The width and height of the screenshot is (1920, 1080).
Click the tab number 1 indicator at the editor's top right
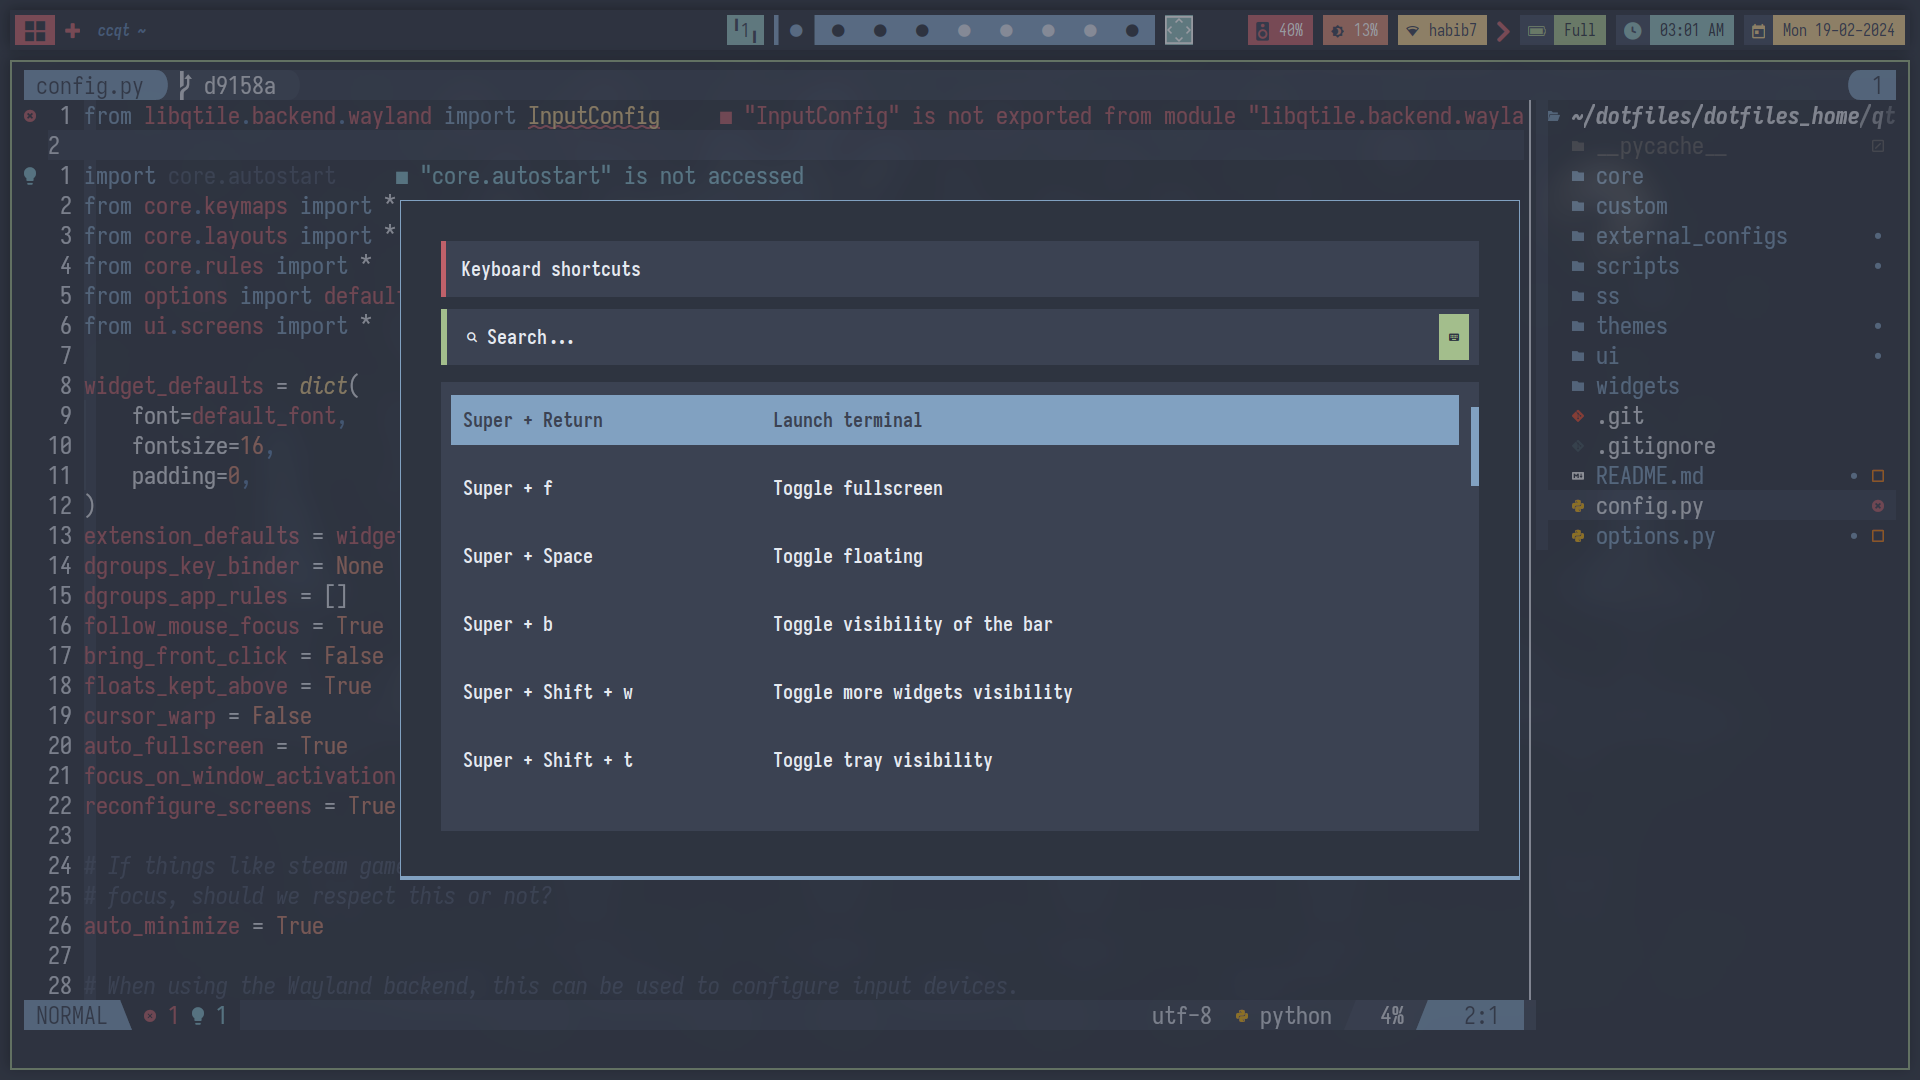point(1872,85)
